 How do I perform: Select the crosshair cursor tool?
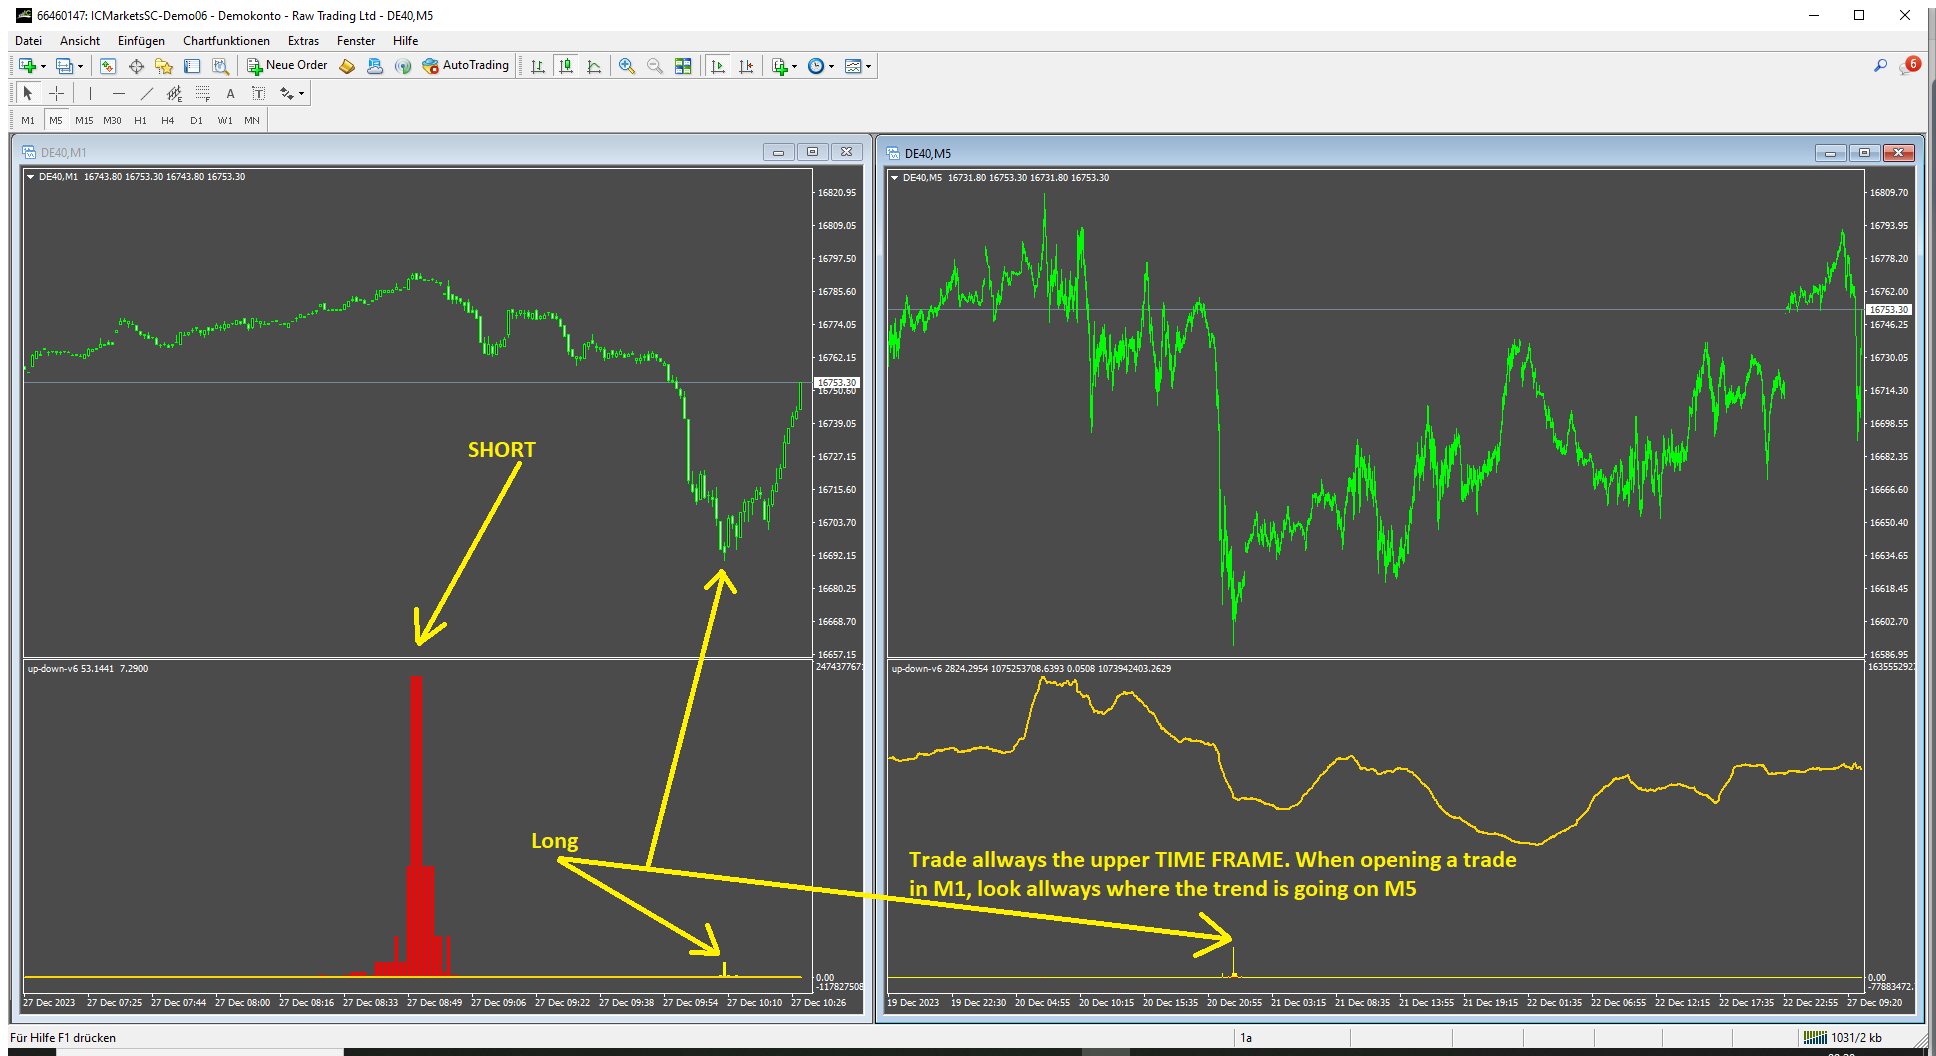coord(57,93)
